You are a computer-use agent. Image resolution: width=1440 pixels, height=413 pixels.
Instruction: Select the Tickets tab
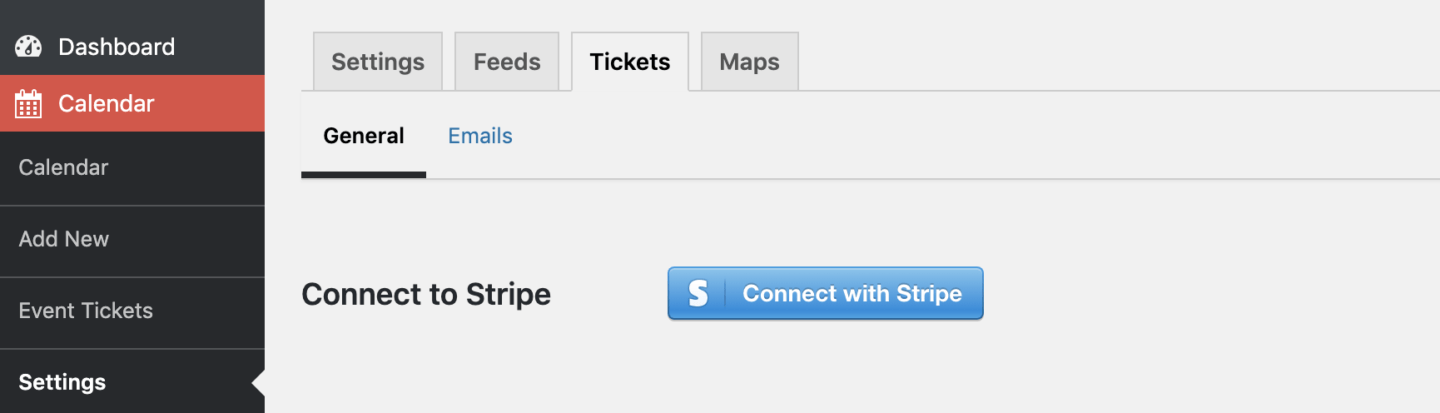630,62
